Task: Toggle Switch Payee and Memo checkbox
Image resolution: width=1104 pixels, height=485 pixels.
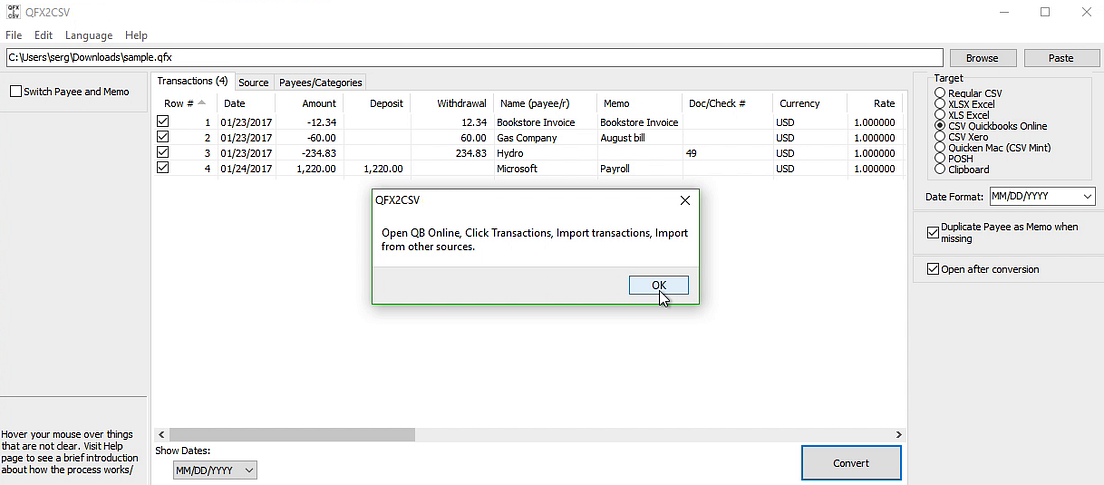Action: (x=70, y=92)
